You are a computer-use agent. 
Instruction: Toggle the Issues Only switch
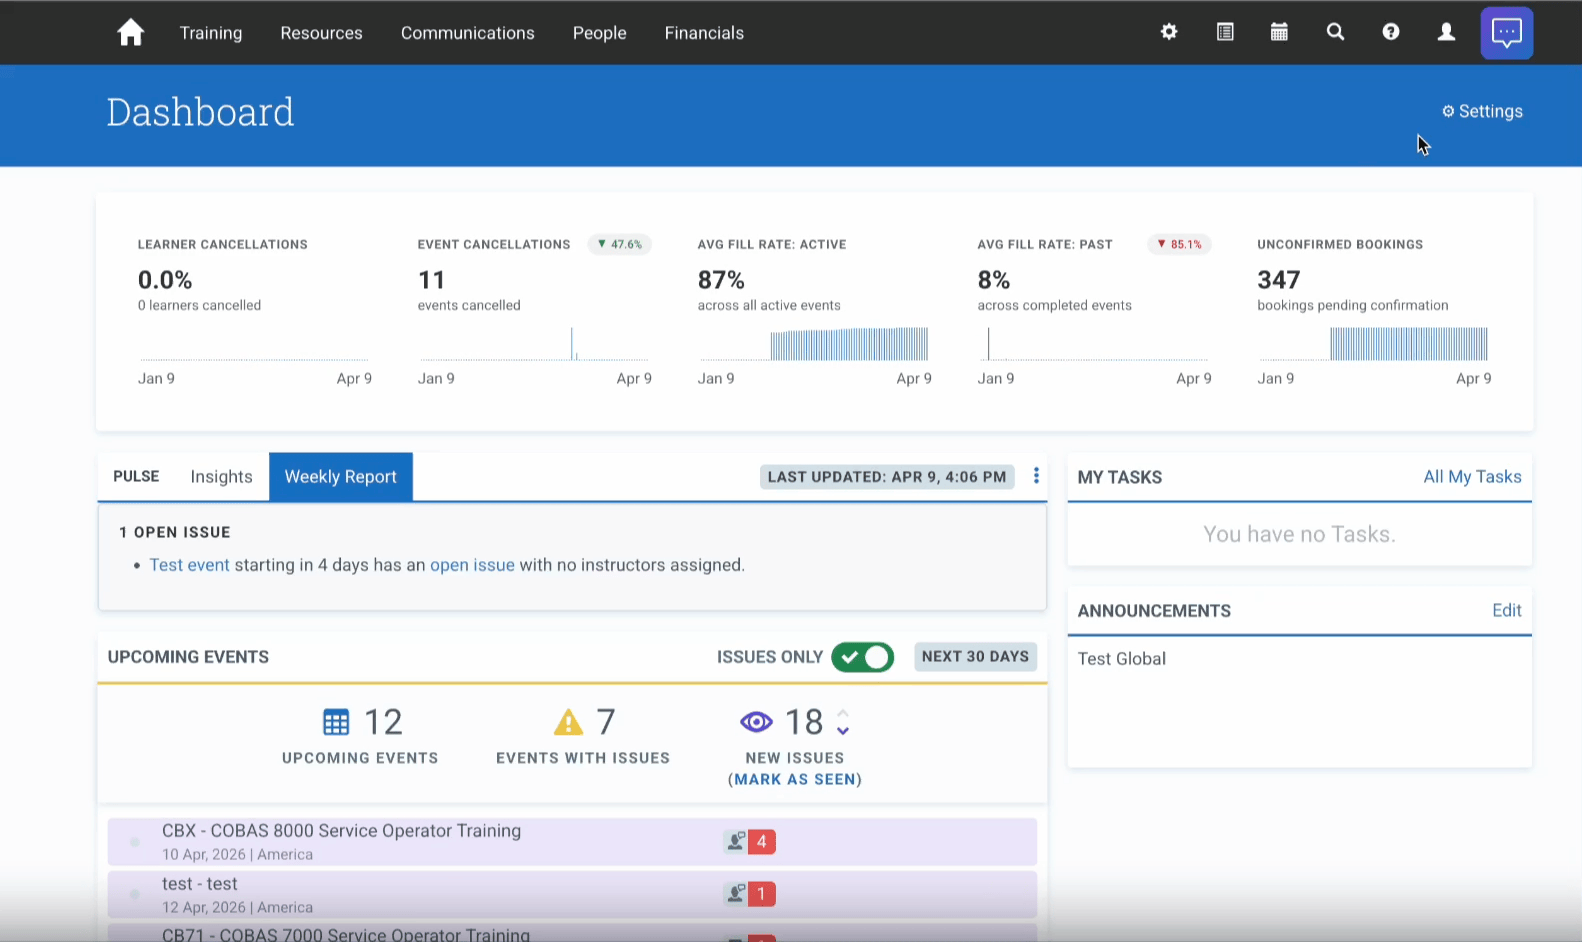[x=862, y=657]
